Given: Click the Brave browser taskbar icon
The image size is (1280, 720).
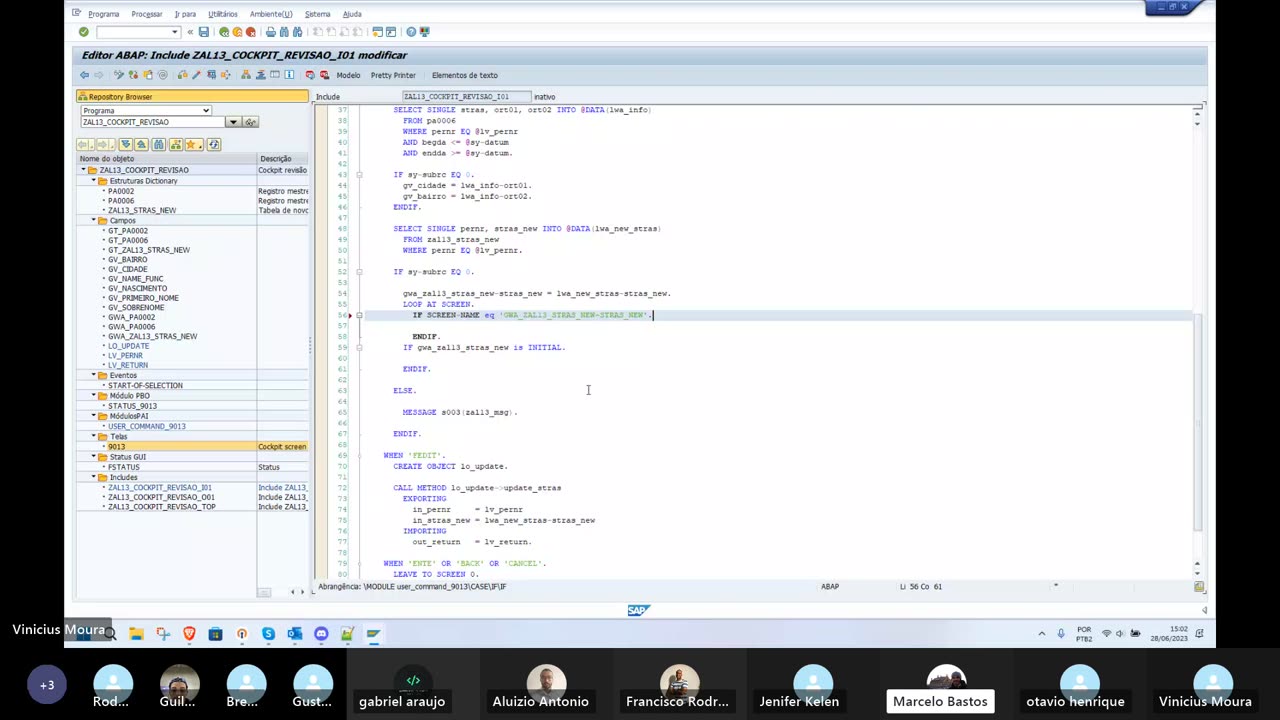Looking at the screenshot, I should [x=189, y=634].
